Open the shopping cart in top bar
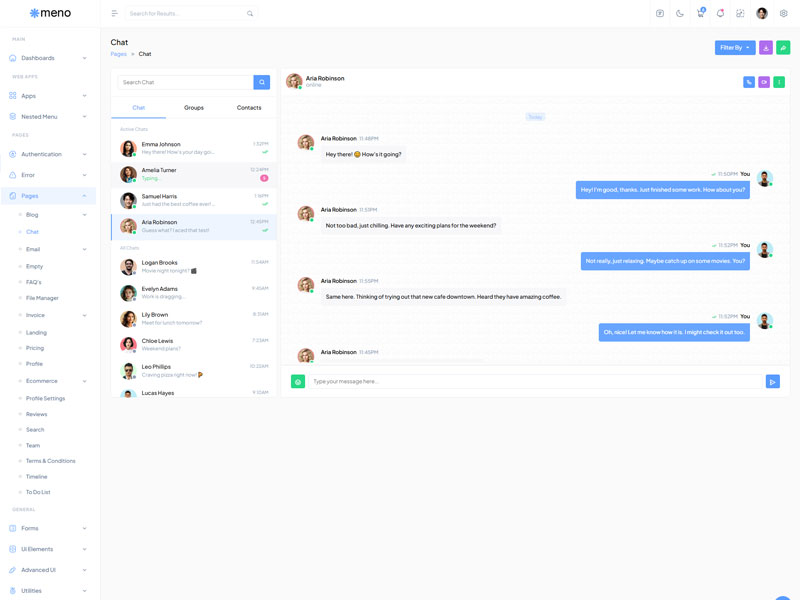Screen dimensions: 800x600 click(700, 14)
